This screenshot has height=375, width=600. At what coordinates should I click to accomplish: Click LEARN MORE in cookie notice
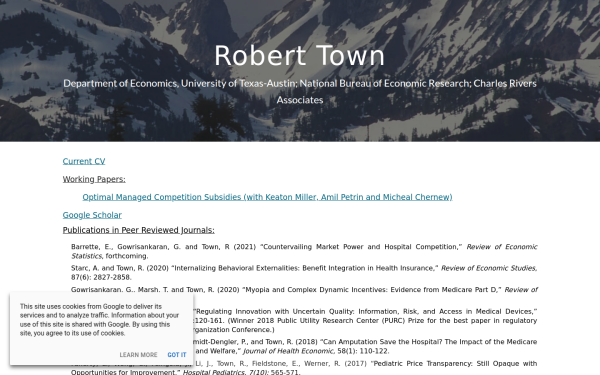click(x=138, y=355)
